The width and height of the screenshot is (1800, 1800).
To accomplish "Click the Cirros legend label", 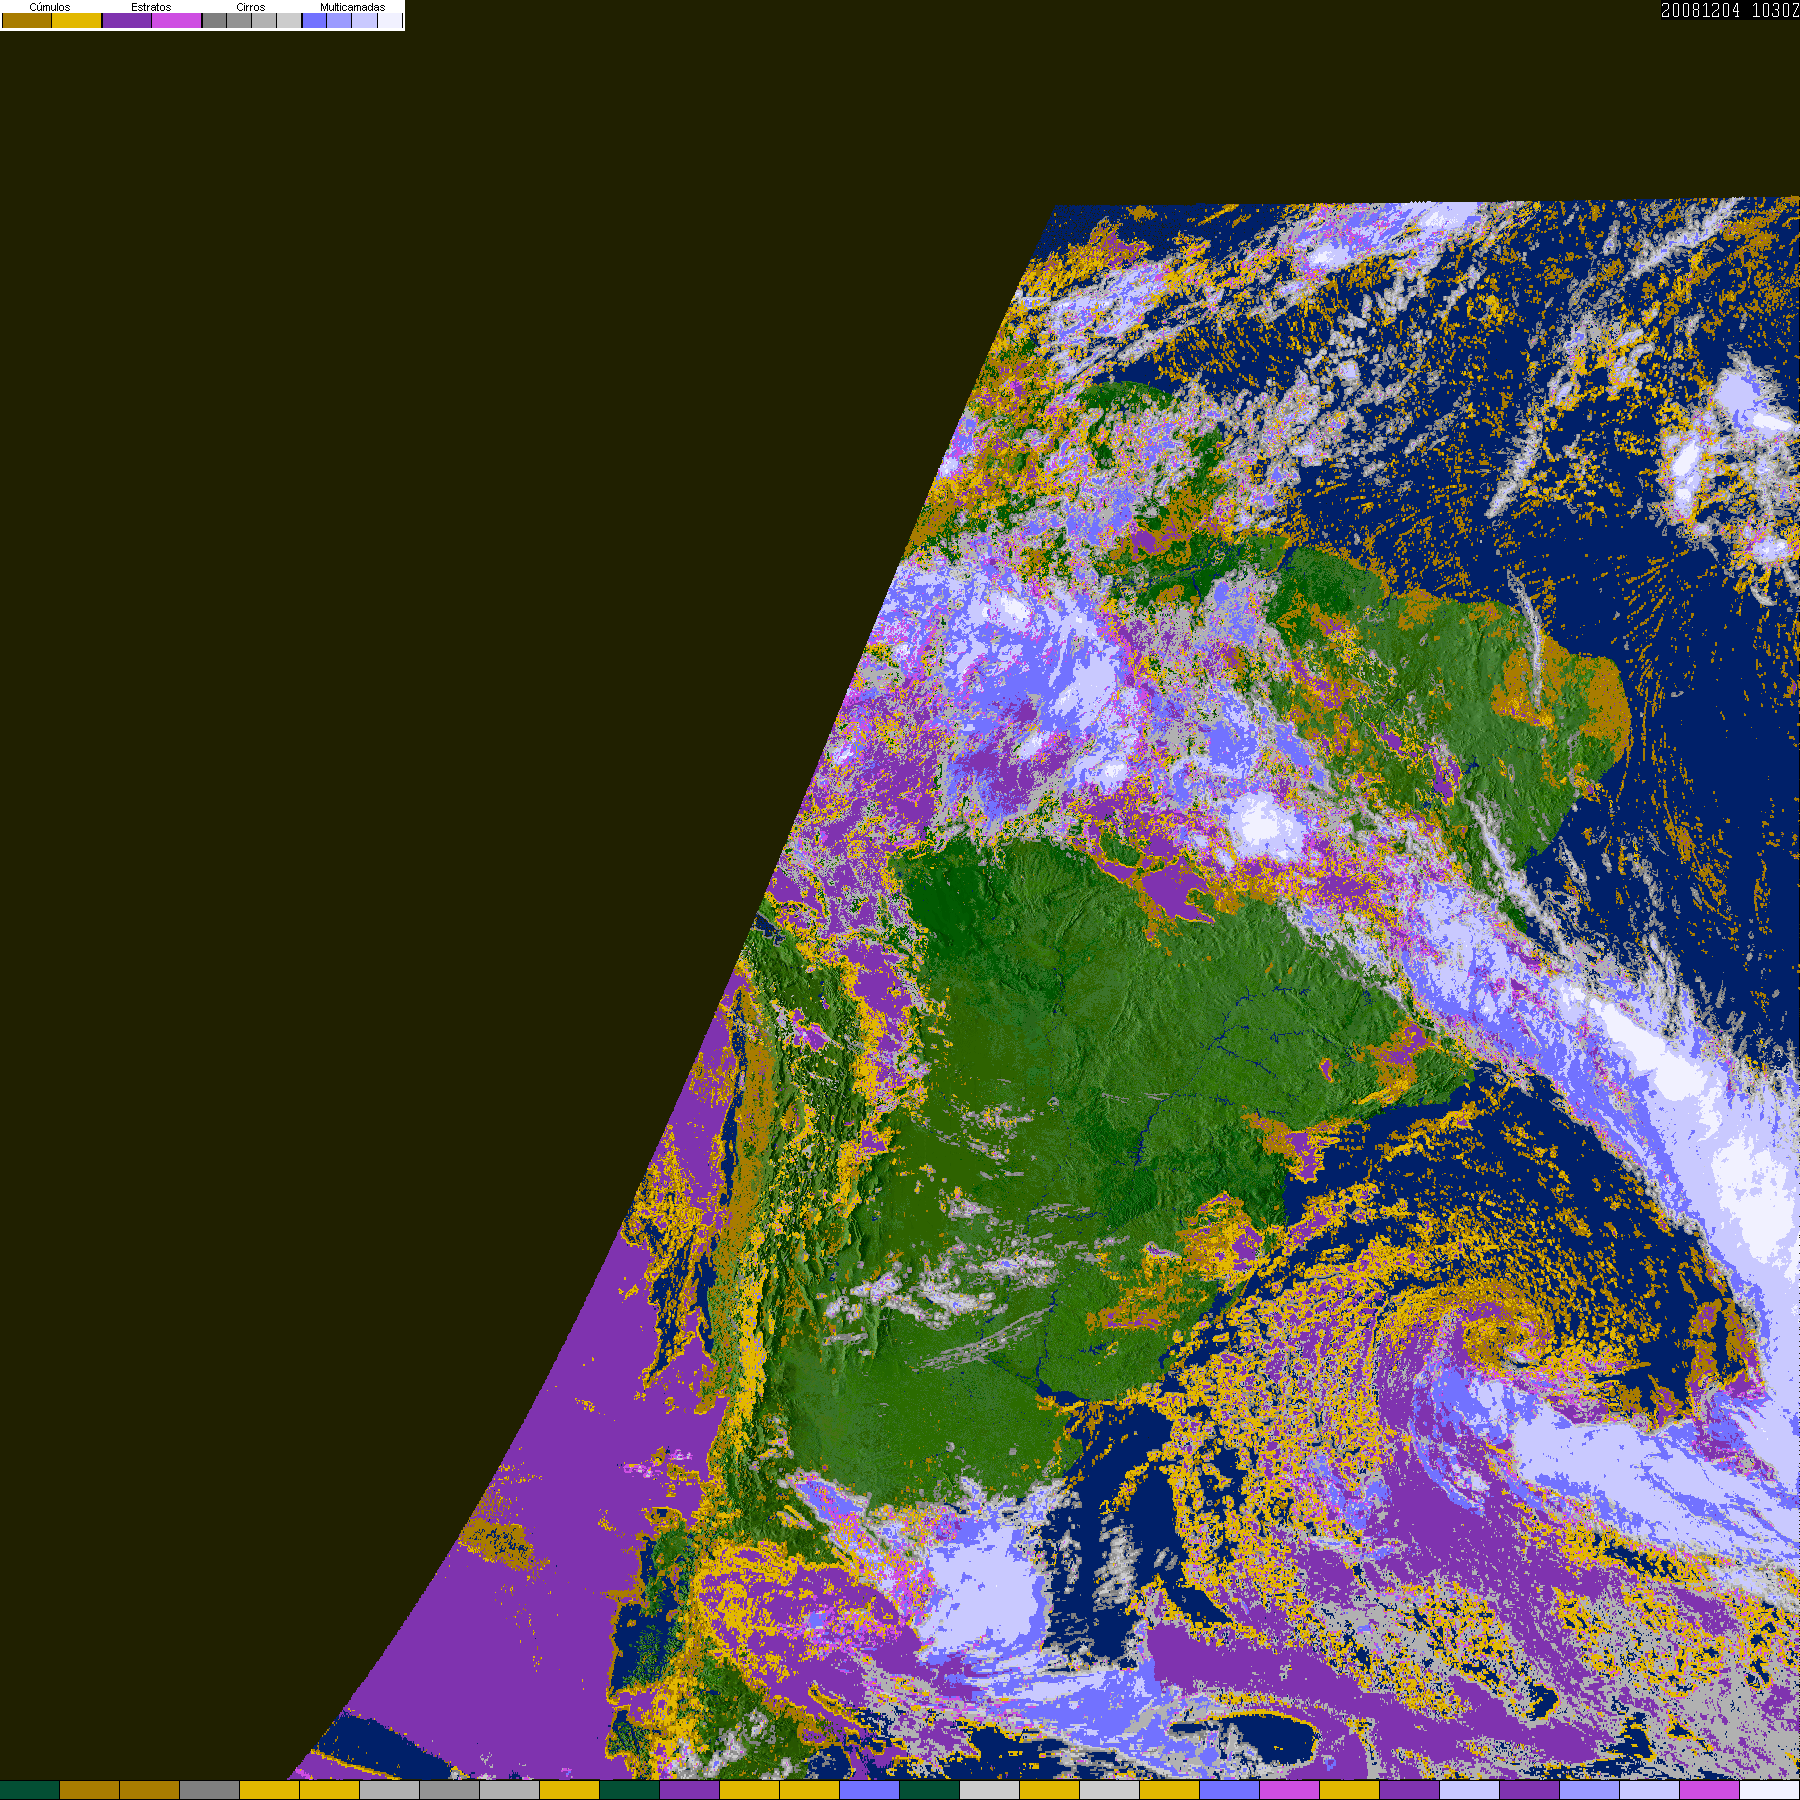I will (x=250, y=7).
